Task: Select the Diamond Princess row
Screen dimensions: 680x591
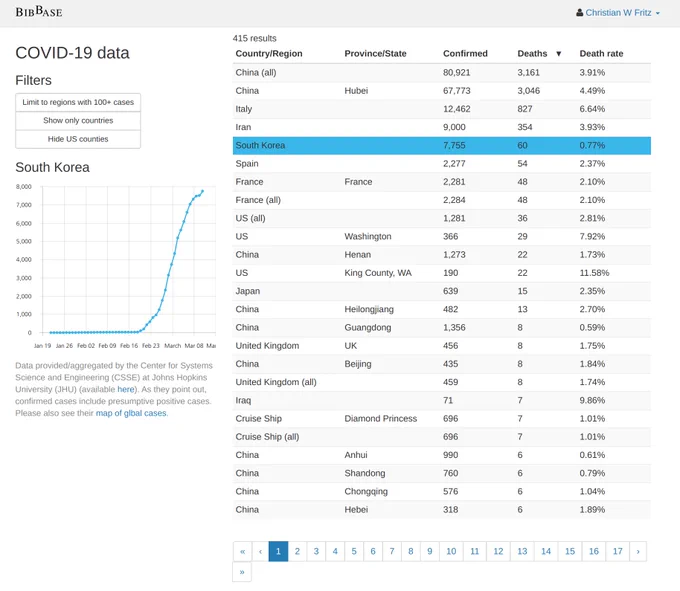Action: tap(441, 418)
